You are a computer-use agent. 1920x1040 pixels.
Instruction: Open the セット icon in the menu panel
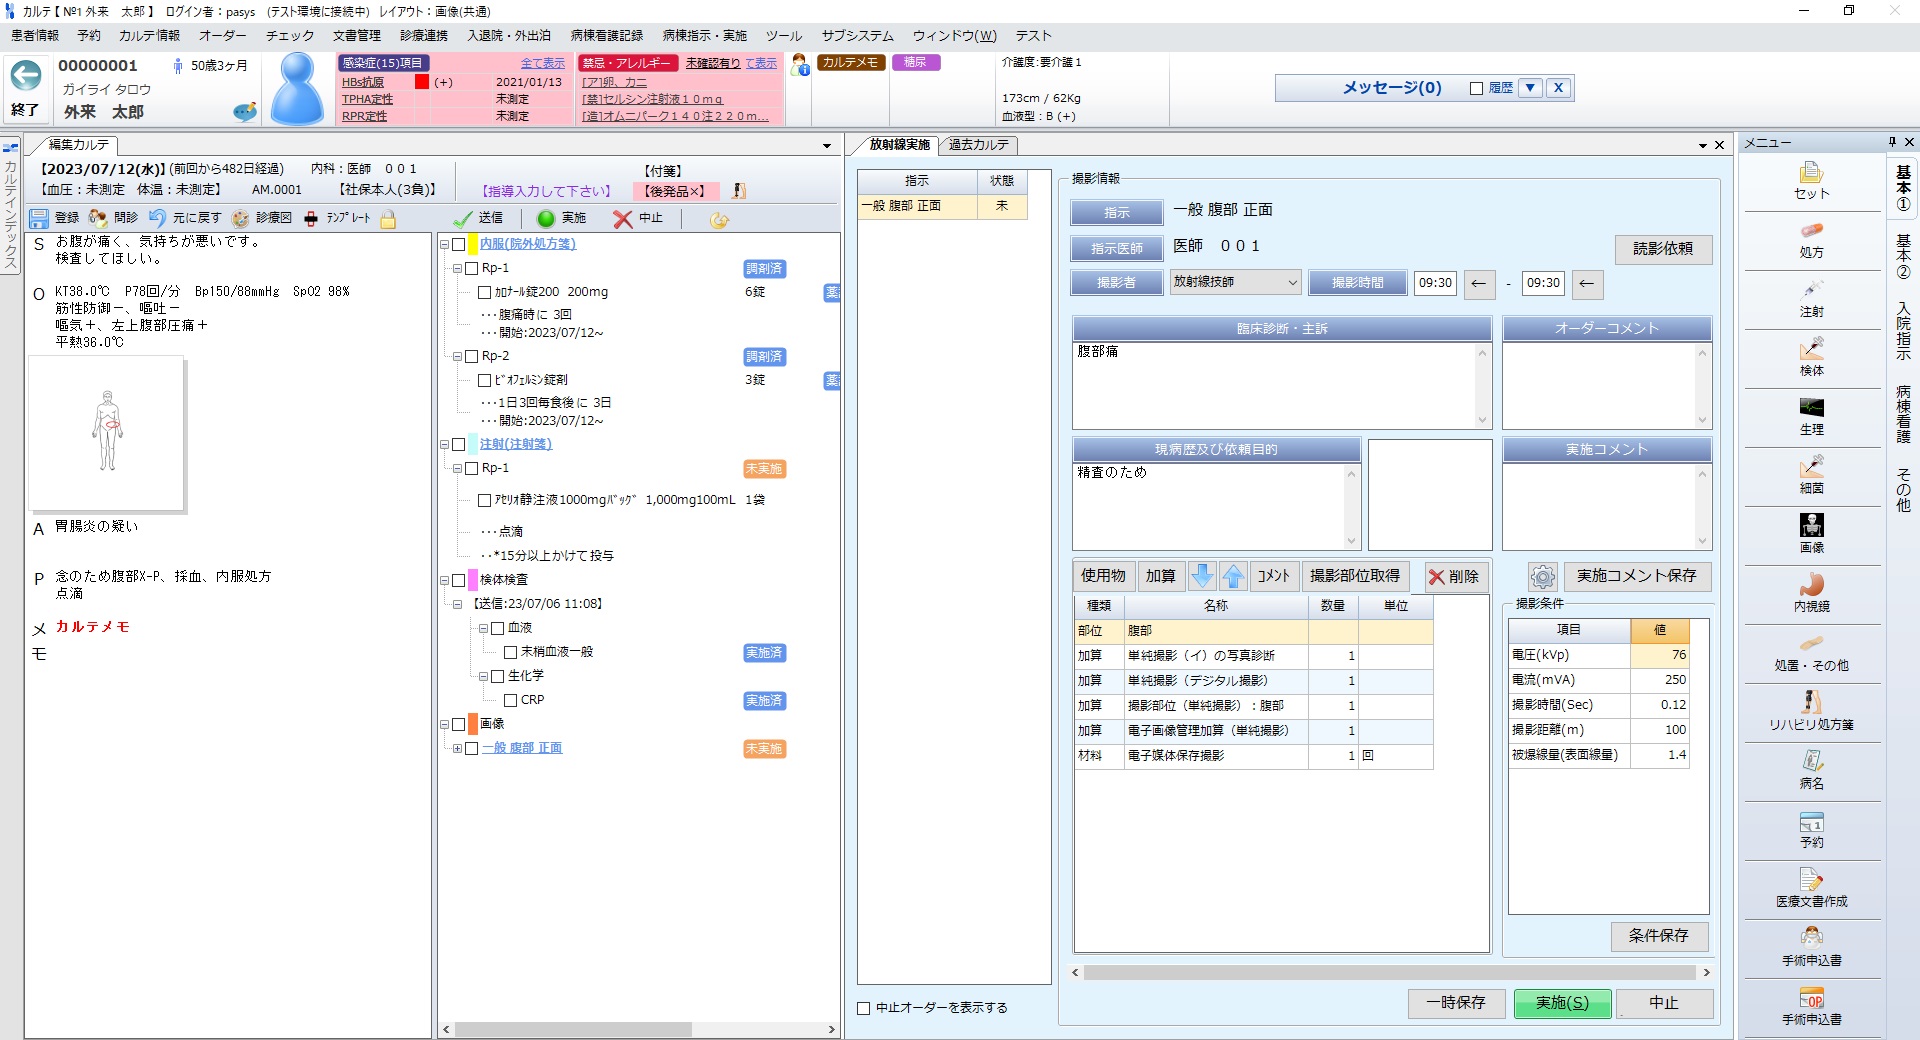(x=1811, y=173)
